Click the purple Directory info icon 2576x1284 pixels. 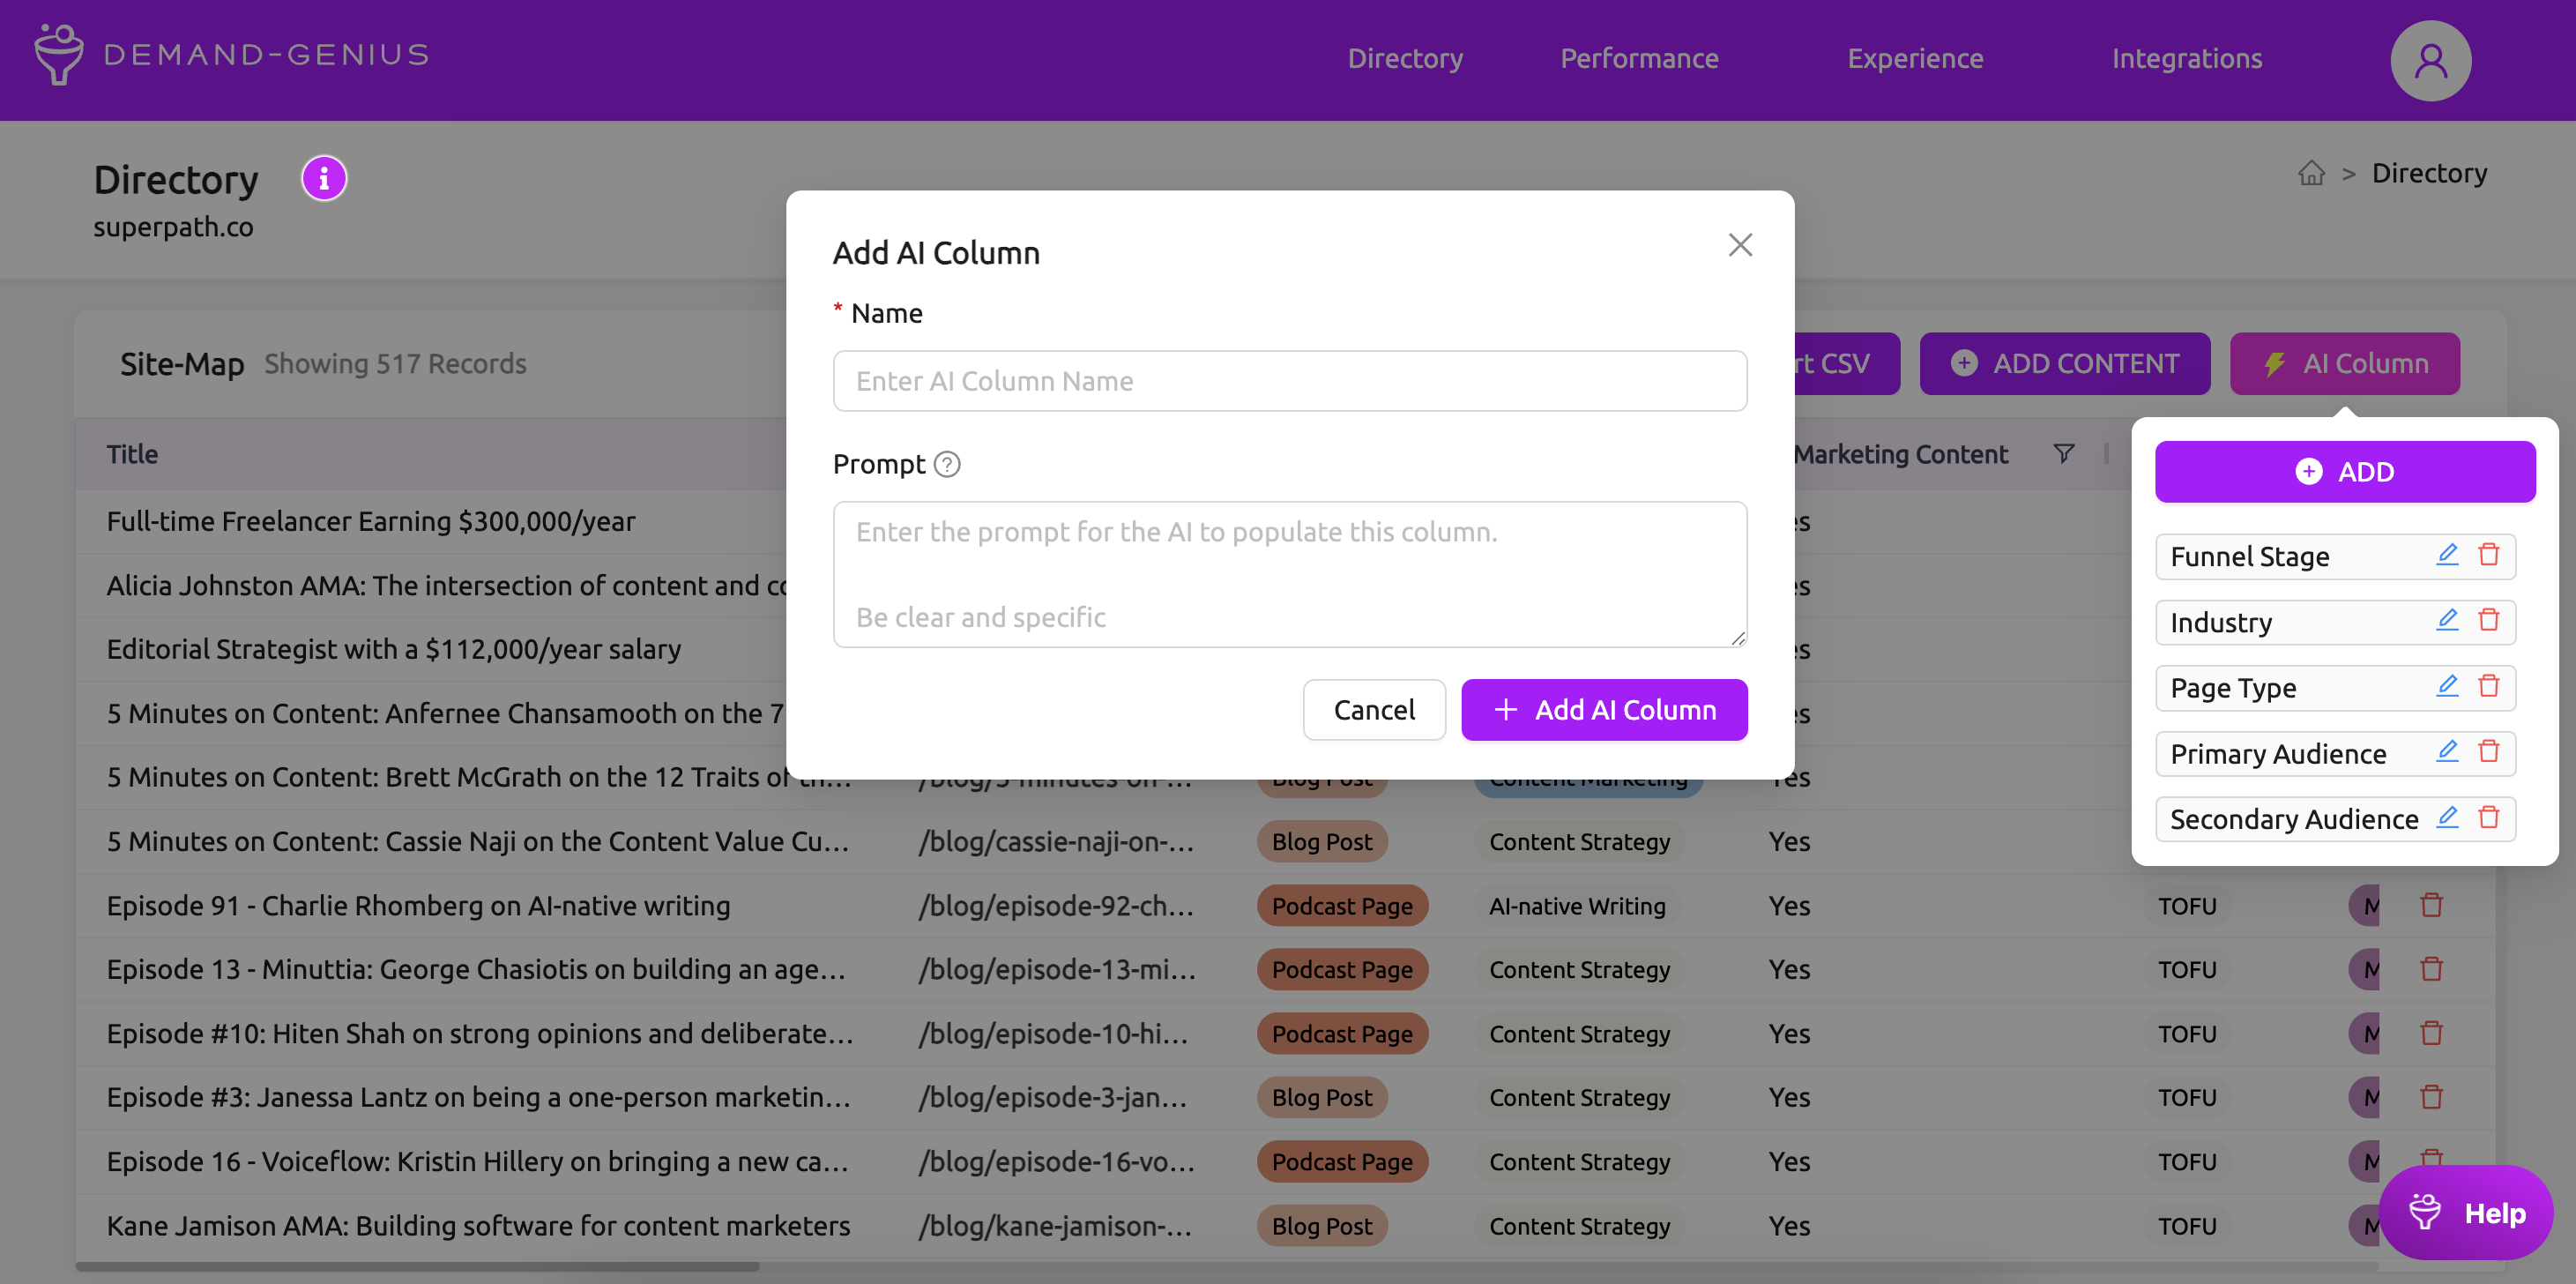pyautogui.click(x=323, y=179)
